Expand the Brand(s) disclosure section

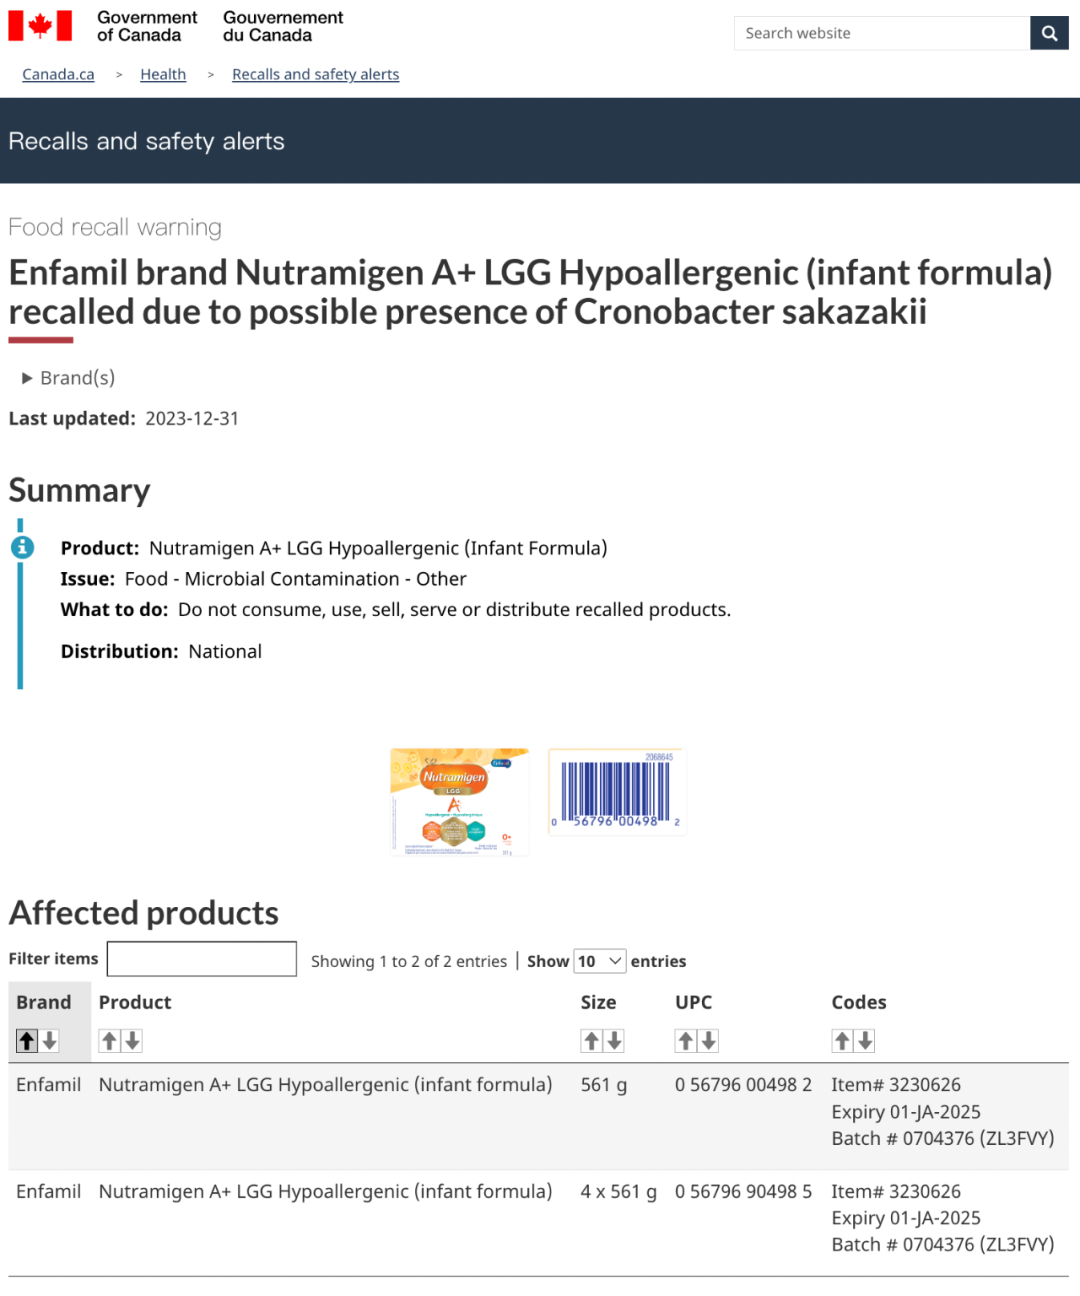pyautogui.click(x=68, y=378)
